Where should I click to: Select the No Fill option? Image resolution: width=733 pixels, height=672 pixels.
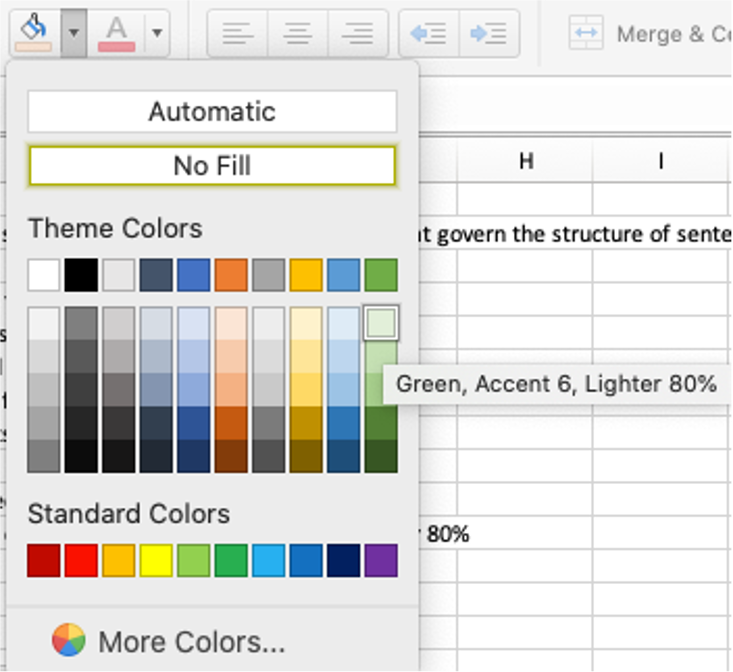pos(212,165)
